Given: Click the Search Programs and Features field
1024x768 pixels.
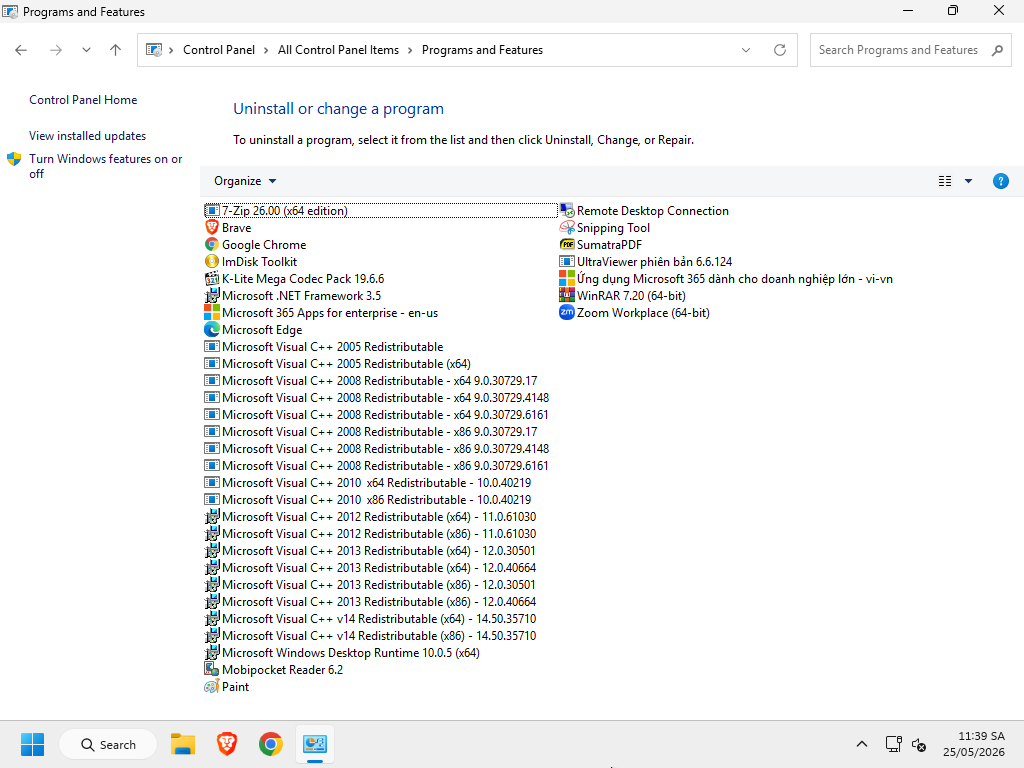Looking at the screenshot, I should (910, 50).
